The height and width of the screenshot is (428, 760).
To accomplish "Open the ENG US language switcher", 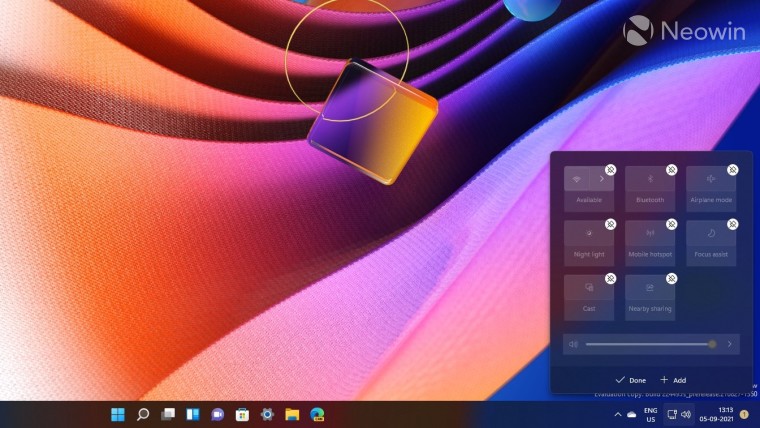I will (650, 415).
